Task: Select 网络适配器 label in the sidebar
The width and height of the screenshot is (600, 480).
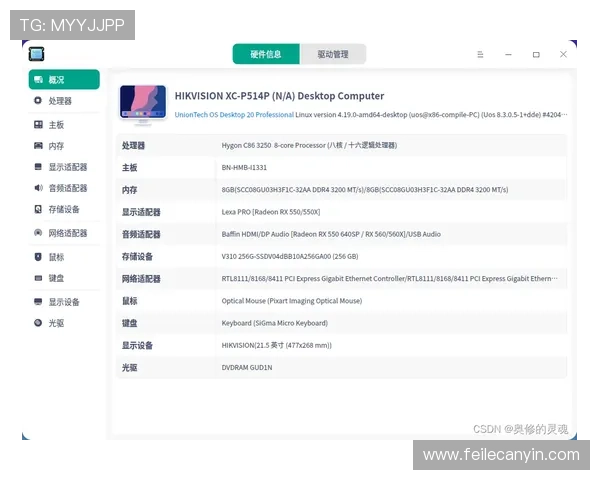Action: [x=68, y=233]
